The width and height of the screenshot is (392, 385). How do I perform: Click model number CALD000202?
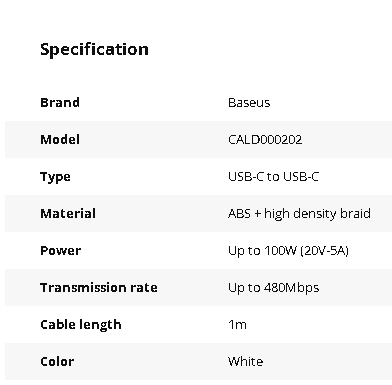(x=265, y=139)
